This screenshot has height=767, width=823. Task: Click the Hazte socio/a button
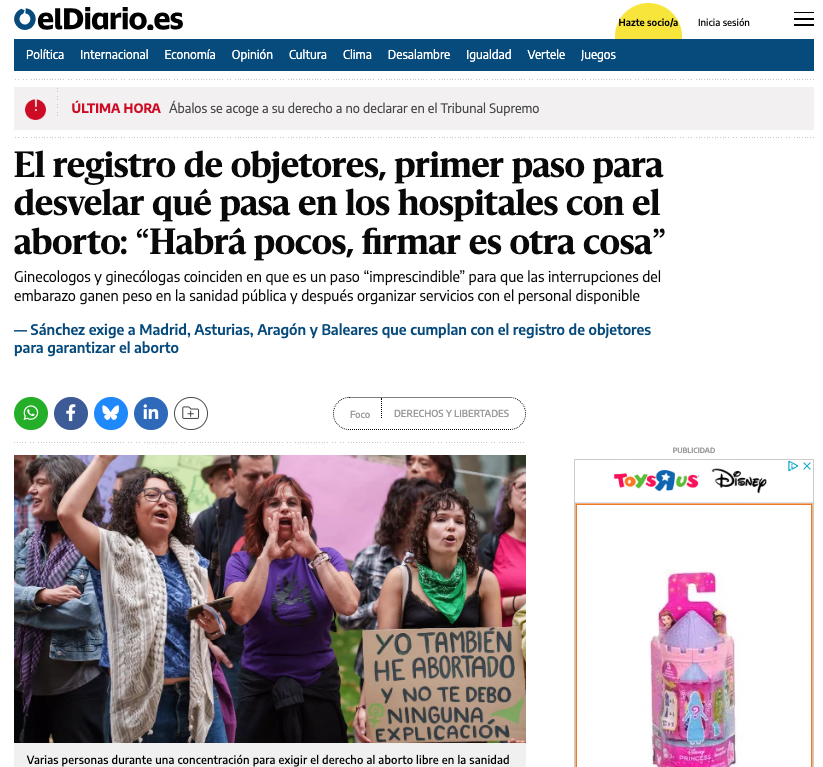point(648,22)
